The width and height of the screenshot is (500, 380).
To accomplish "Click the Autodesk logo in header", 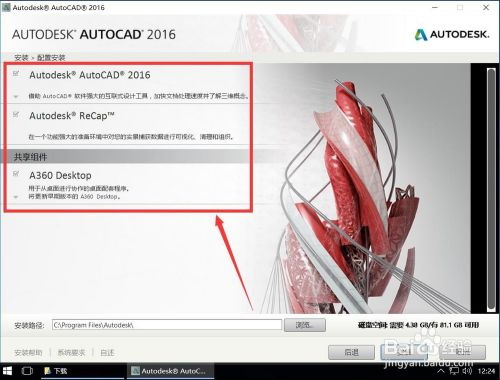I will click(452, 34).
